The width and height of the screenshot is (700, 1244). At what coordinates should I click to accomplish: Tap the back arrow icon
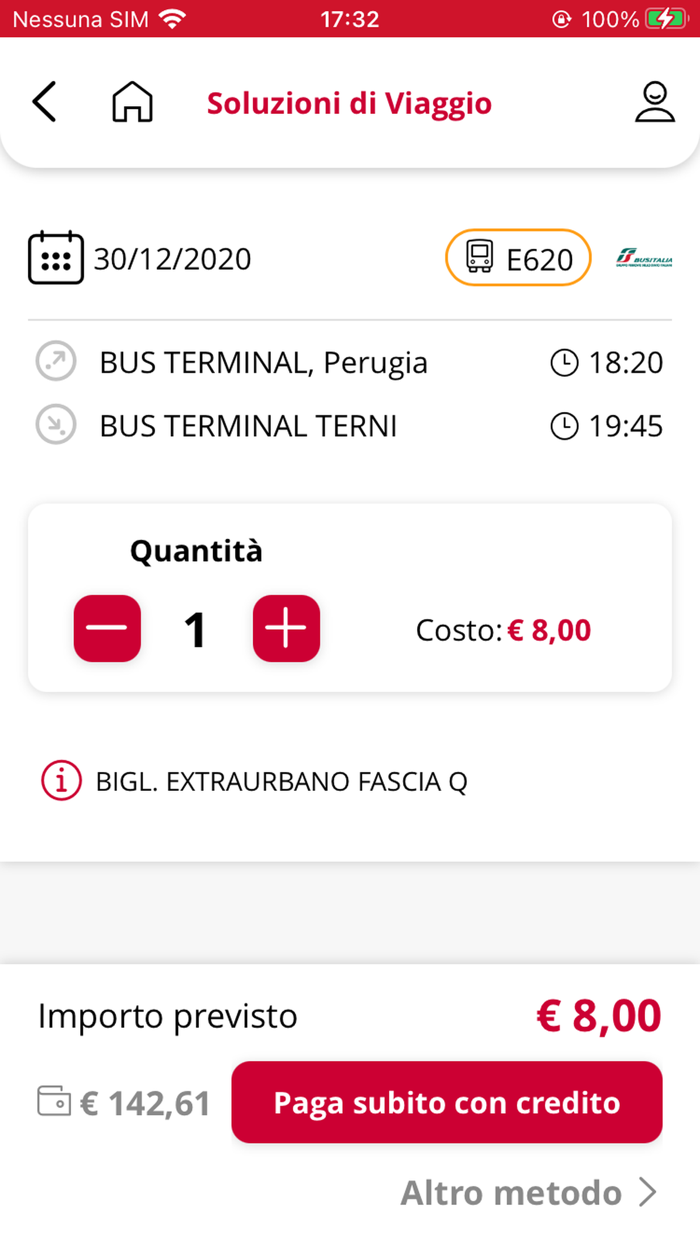tap(44, 103)
